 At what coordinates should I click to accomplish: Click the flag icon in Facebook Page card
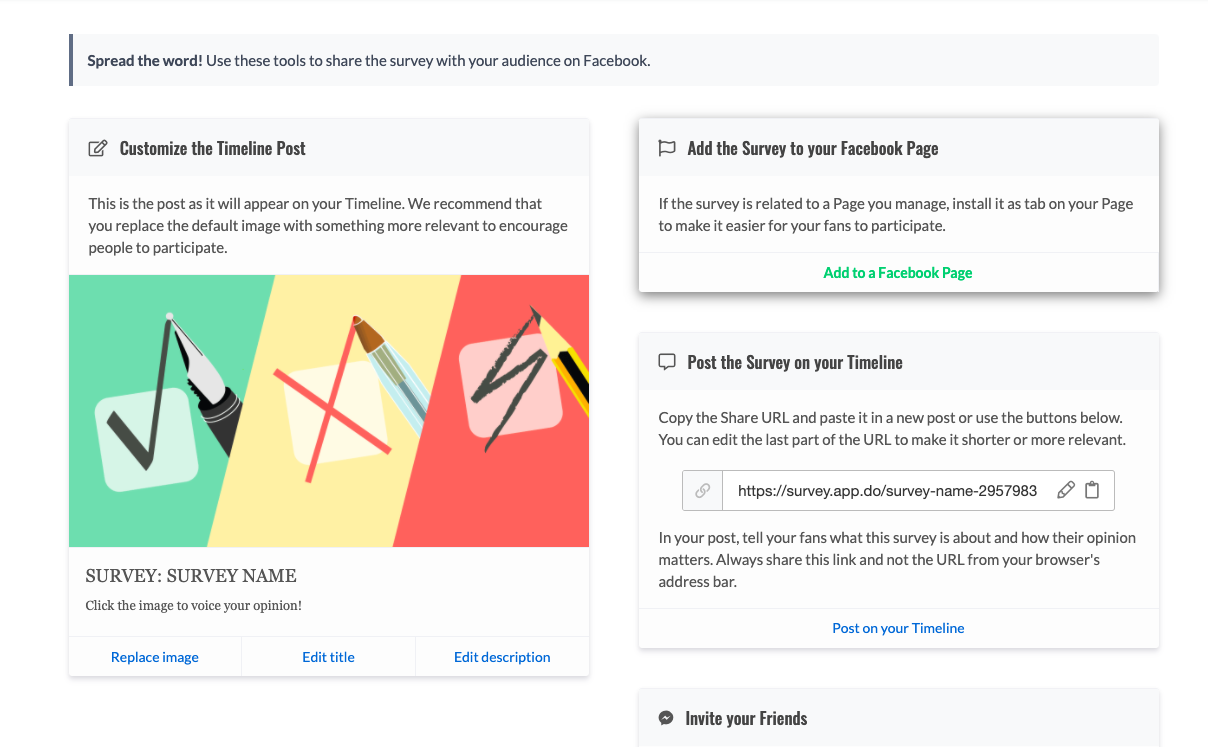click(667, 149)
